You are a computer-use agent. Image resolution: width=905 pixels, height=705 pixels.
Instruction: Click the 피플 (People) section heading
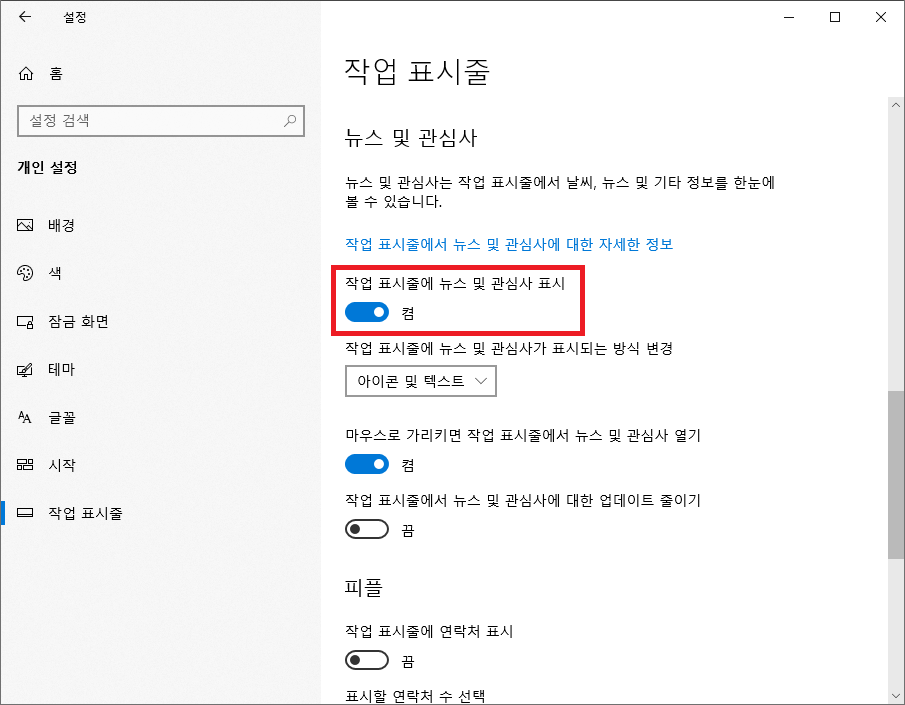363,587
